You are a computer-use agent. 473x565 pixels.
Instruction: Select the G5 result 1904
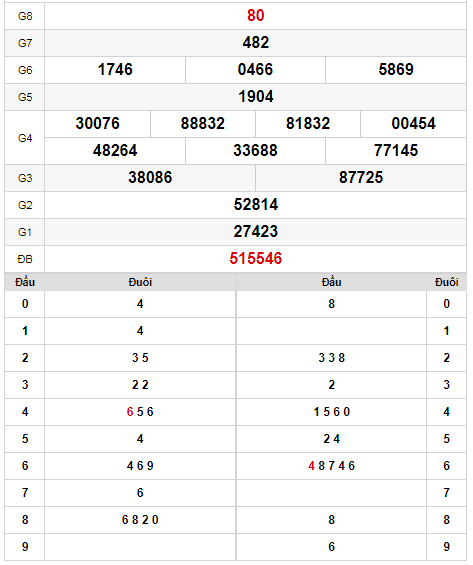pos(255,97)
